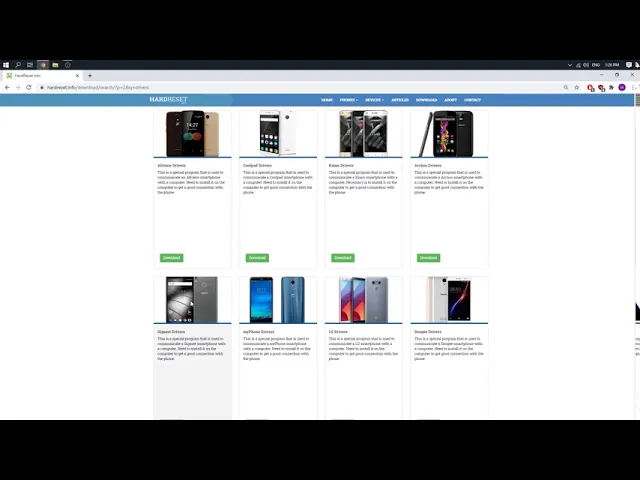Screen dimensions: 640x480
Task: Open the ABOUT menu item
Action: [x=450, y=100]
